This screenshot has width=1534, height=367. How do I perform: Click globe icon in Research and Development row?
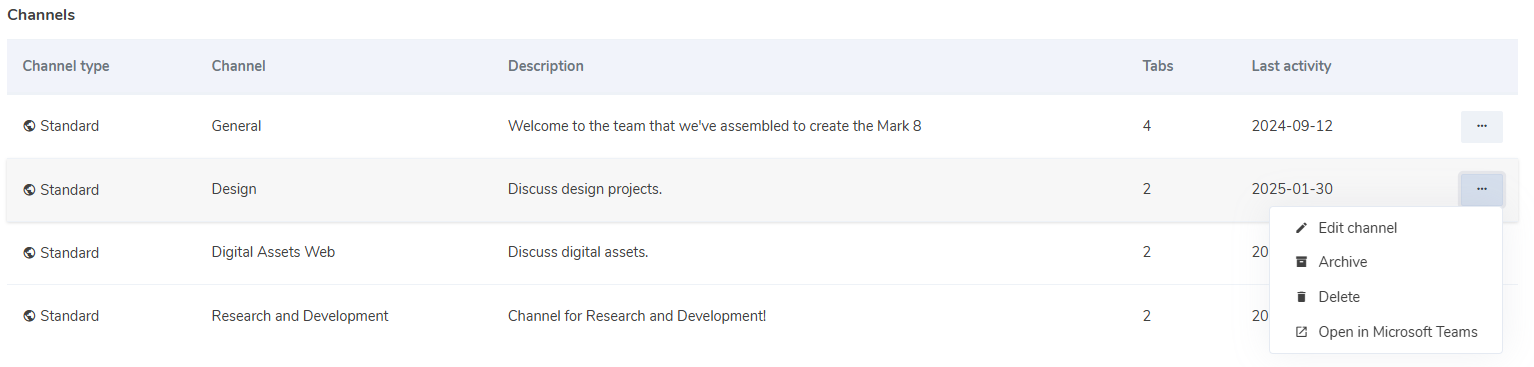tap(29, 316)
